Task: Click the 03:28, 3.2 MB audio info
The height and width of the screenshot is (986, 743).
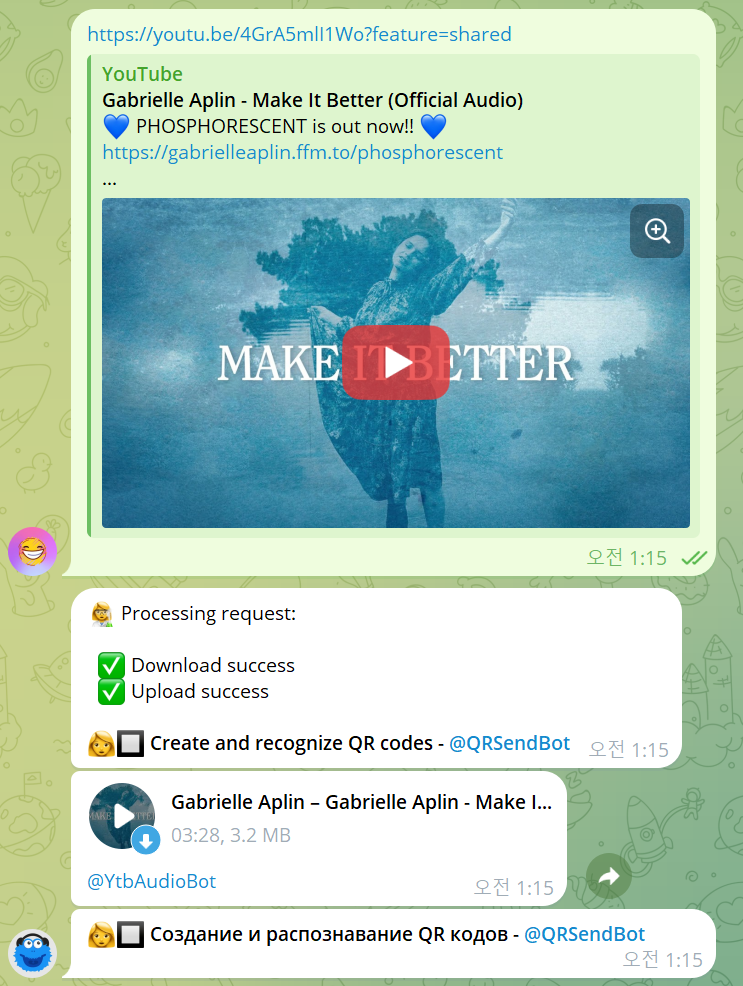Action: (231, 834)
